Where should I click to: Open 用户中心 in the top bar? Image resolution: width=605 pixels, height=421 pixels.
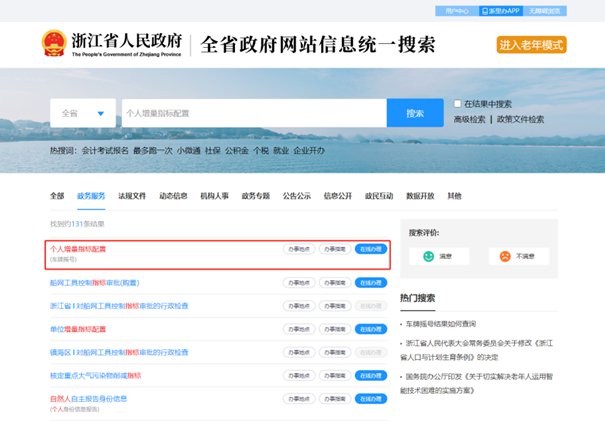[x=452, y=10]
